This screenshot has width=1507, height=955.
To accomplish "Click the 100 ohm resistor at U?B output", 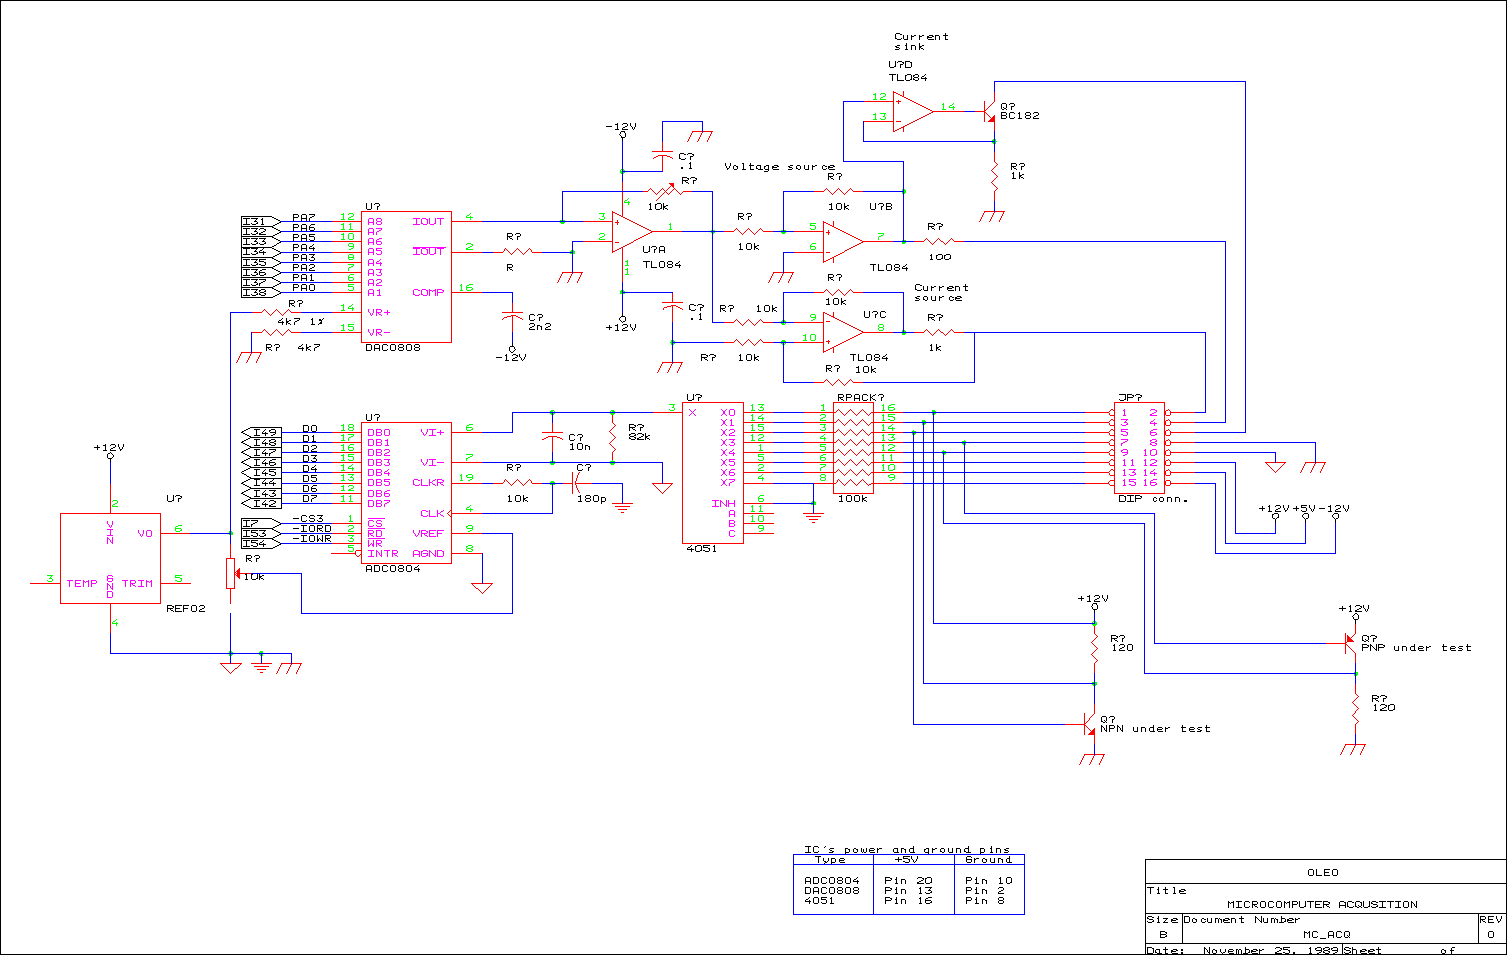I will click(938, 241).
